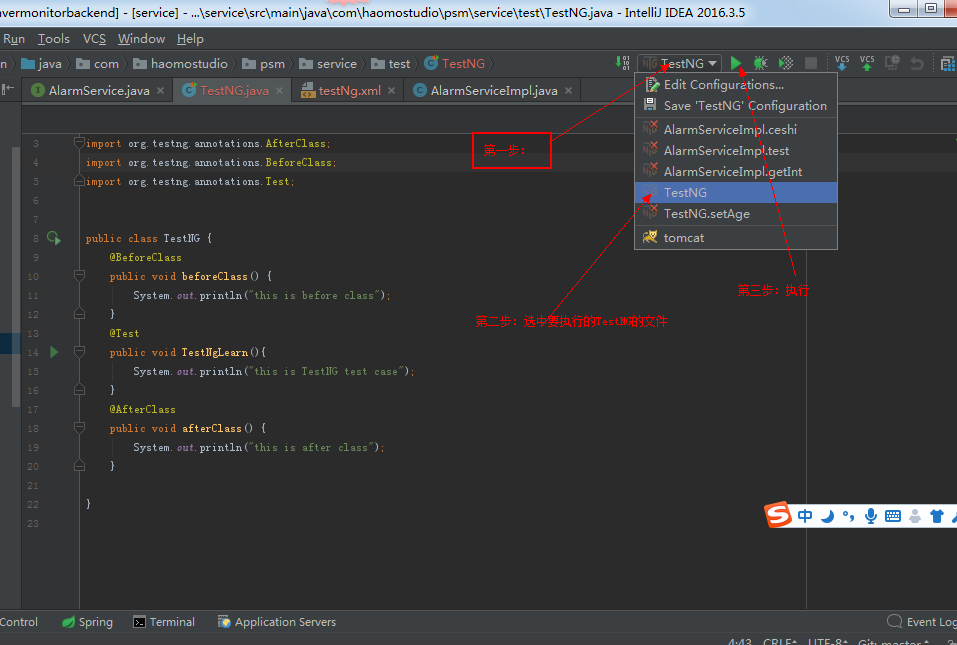Click the psm breadcrumb folder
Viewport: 957px width, 645px height.
(x=264, y=63)
